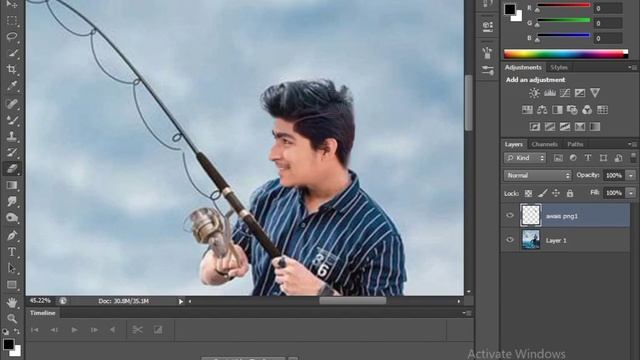Switch to the Channels tab
Image resolution: width=640 pixels, height=360 pixels.
click(544, 144)
